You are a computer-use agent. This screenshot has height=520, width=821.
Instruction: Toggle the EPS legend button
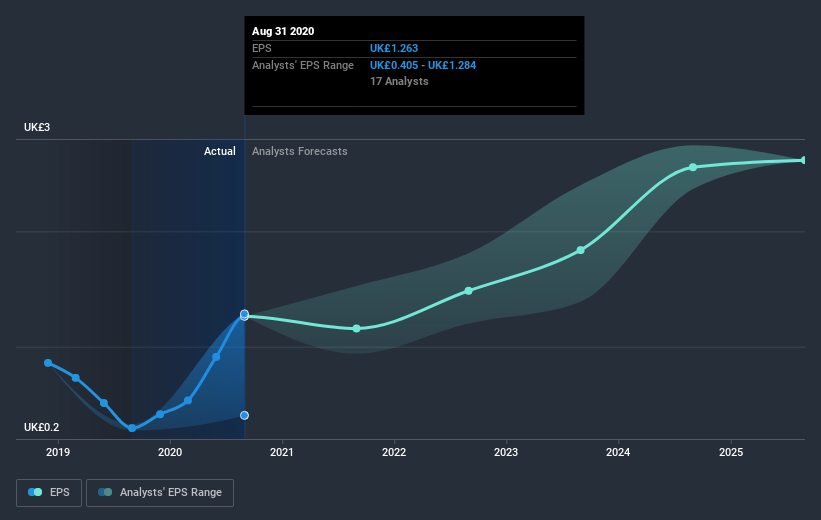click(x=49, y=493)
